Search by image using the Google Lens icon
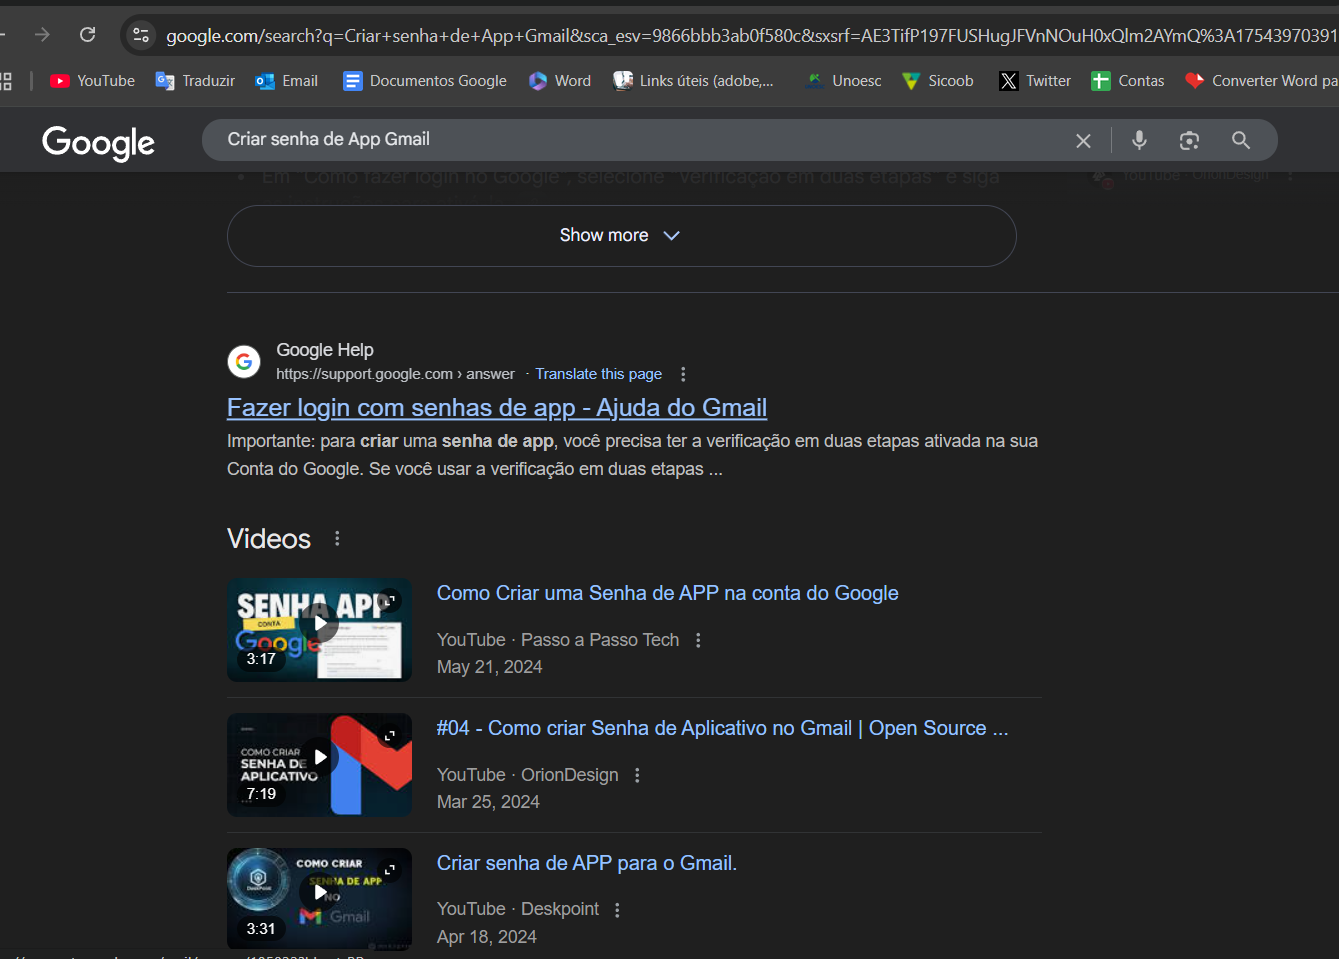 pyautogui.click(x=1189, y=140)
